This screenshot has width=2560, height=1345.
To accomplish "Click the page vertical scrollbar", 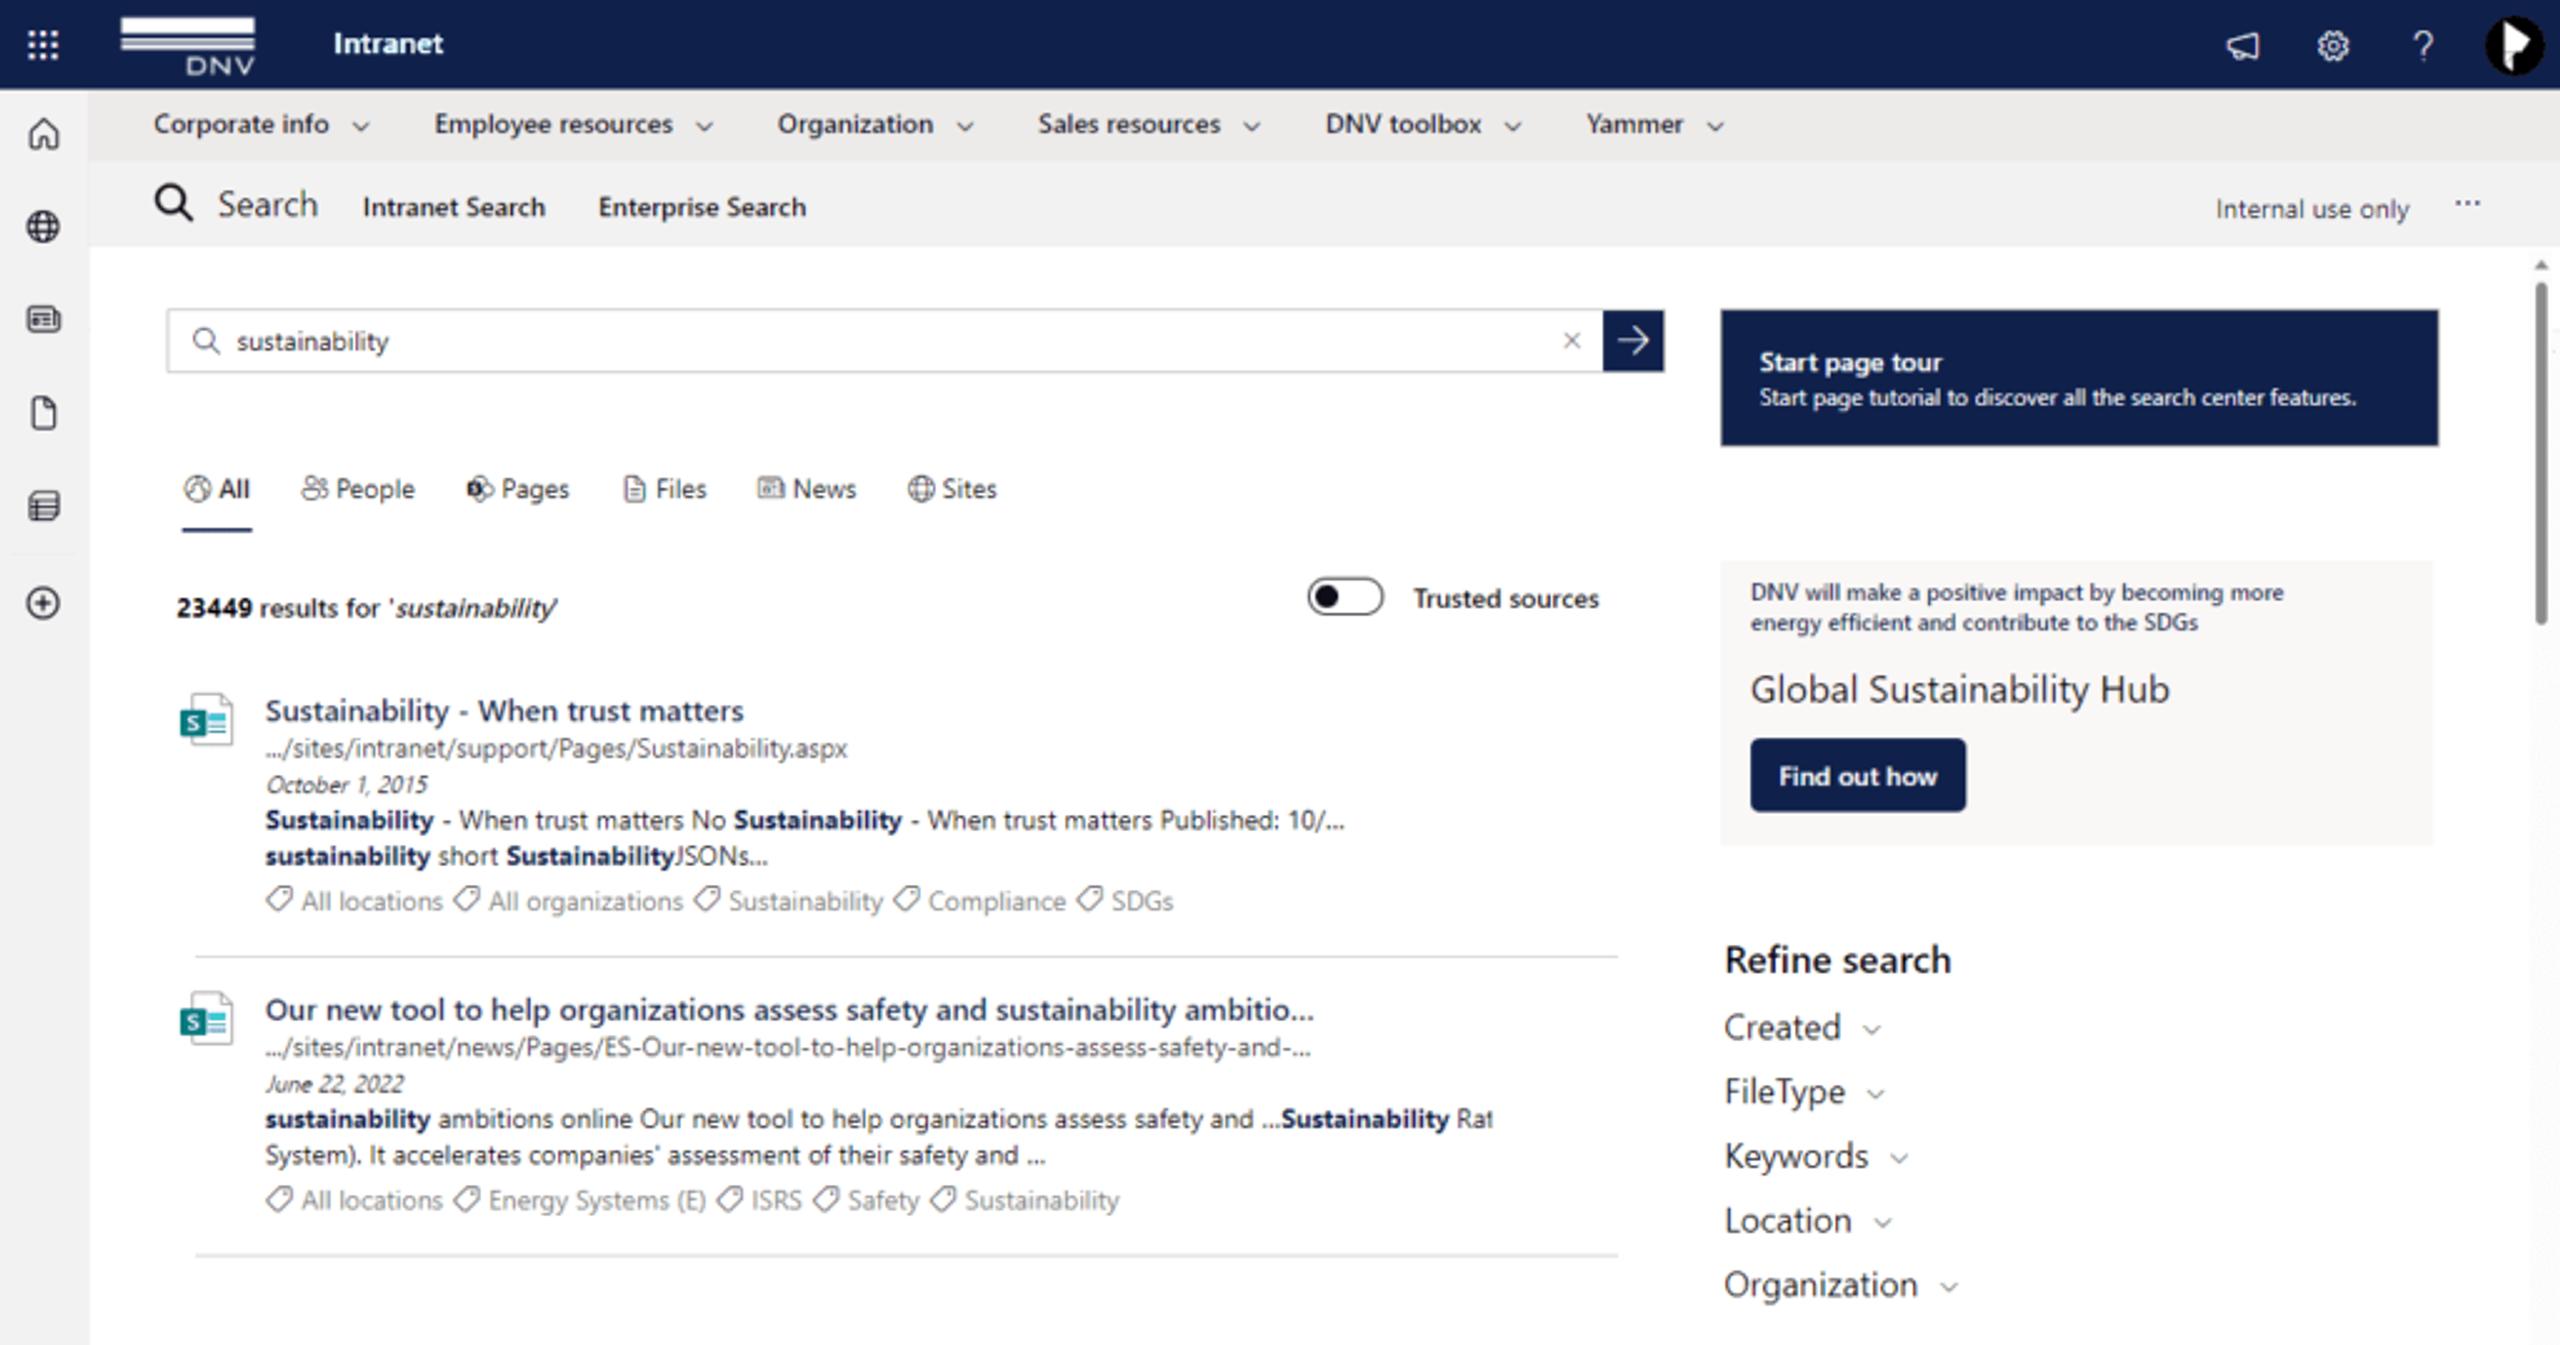I will pyautogui.click(x=2542, y=450).
